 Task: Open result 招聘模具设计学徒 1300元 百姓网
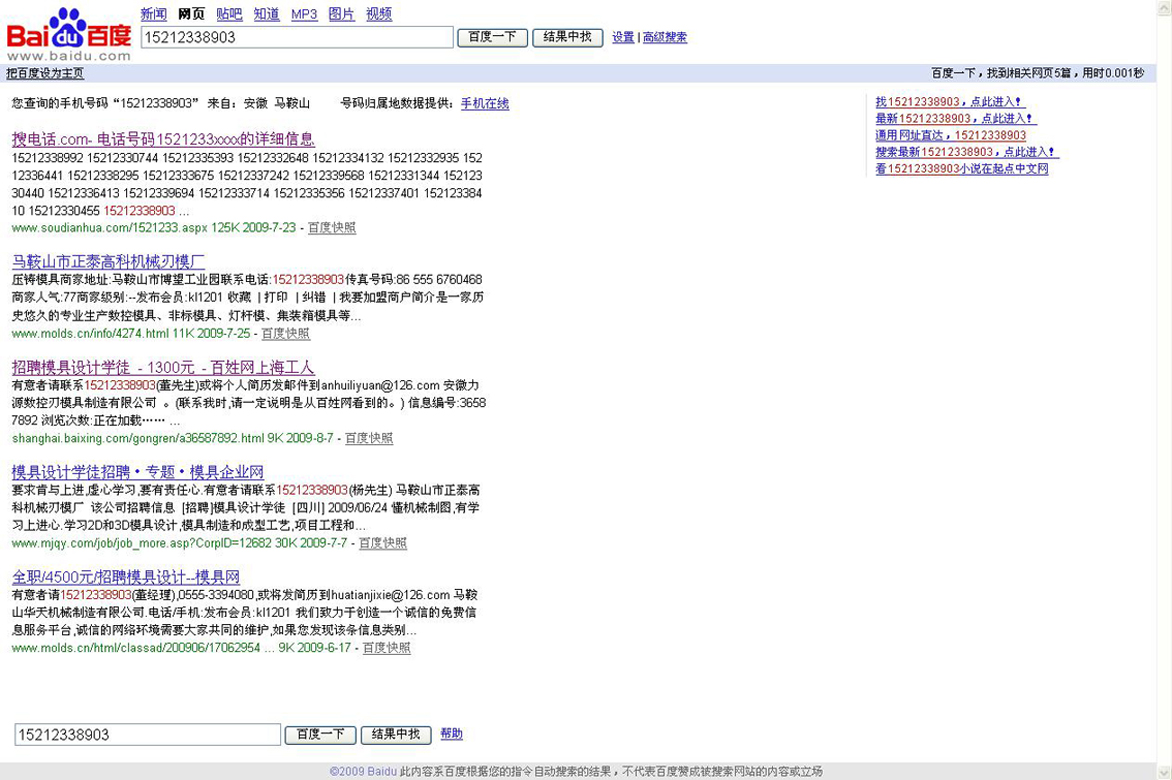pos(163,368)
